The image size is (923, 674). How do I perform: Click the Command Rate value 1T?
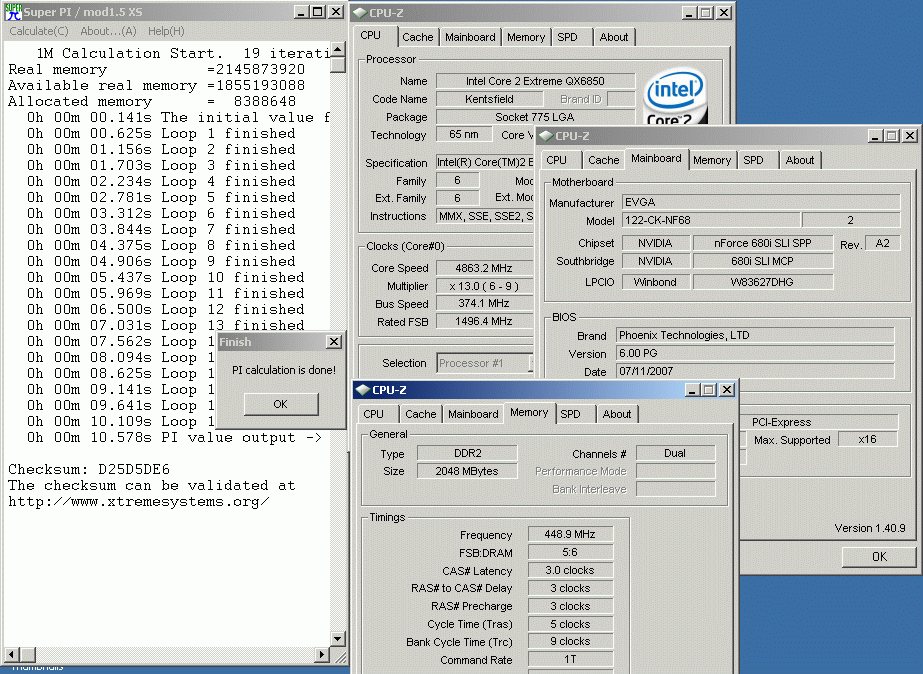click(570, 659)
